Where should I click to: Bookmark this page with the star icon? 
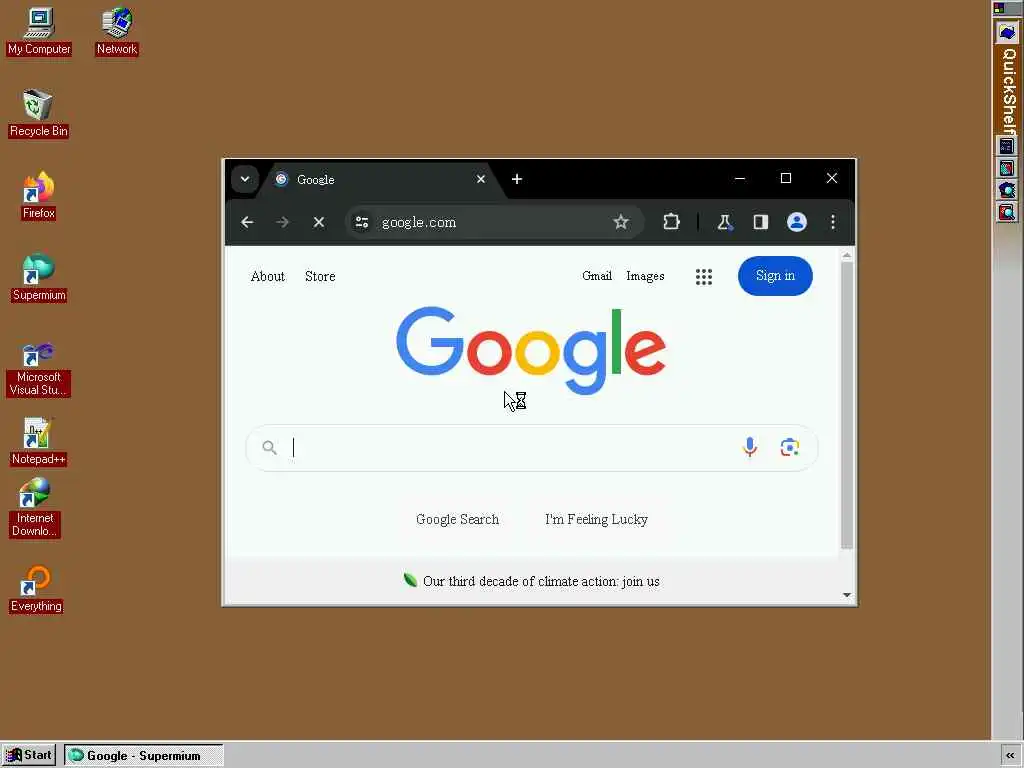621,222
